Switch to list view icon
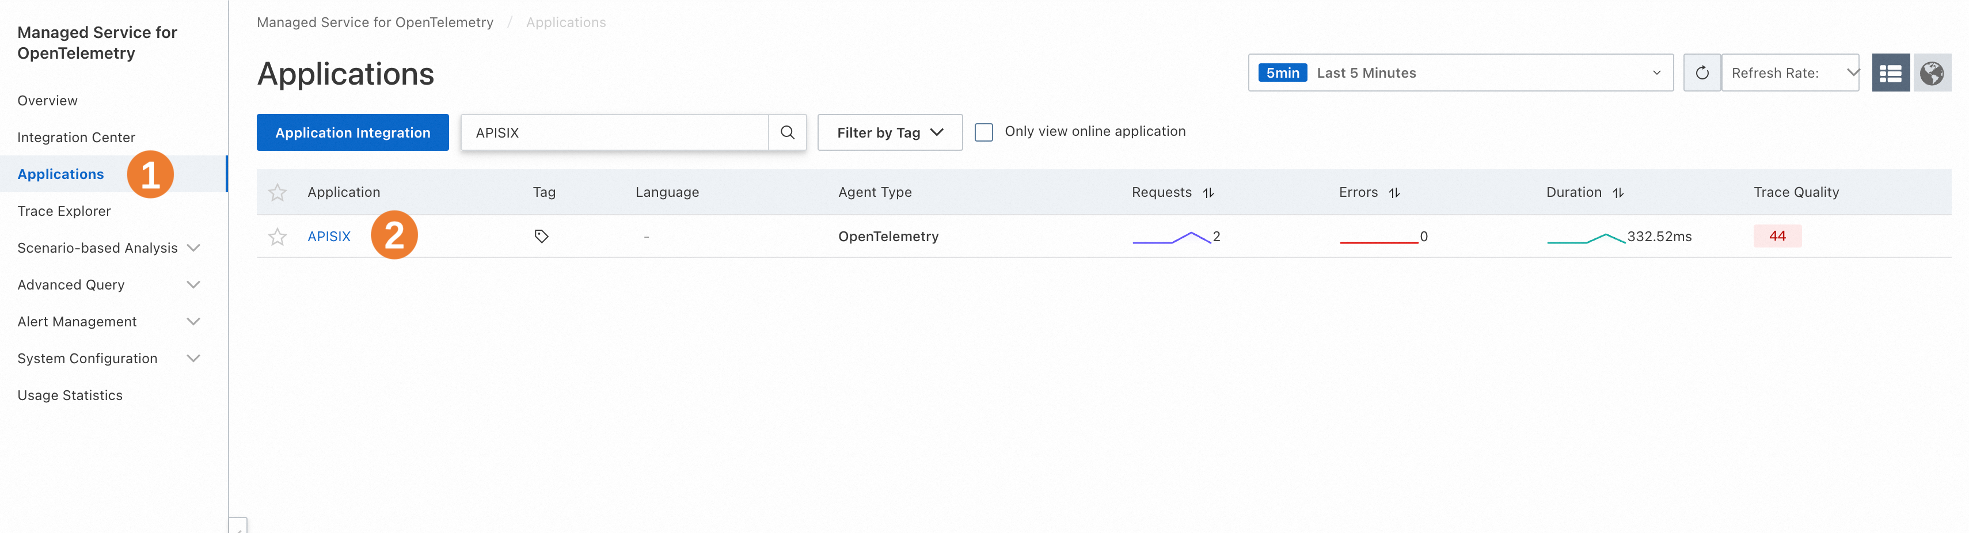Screen dimensions: 1970x533 1890,73
